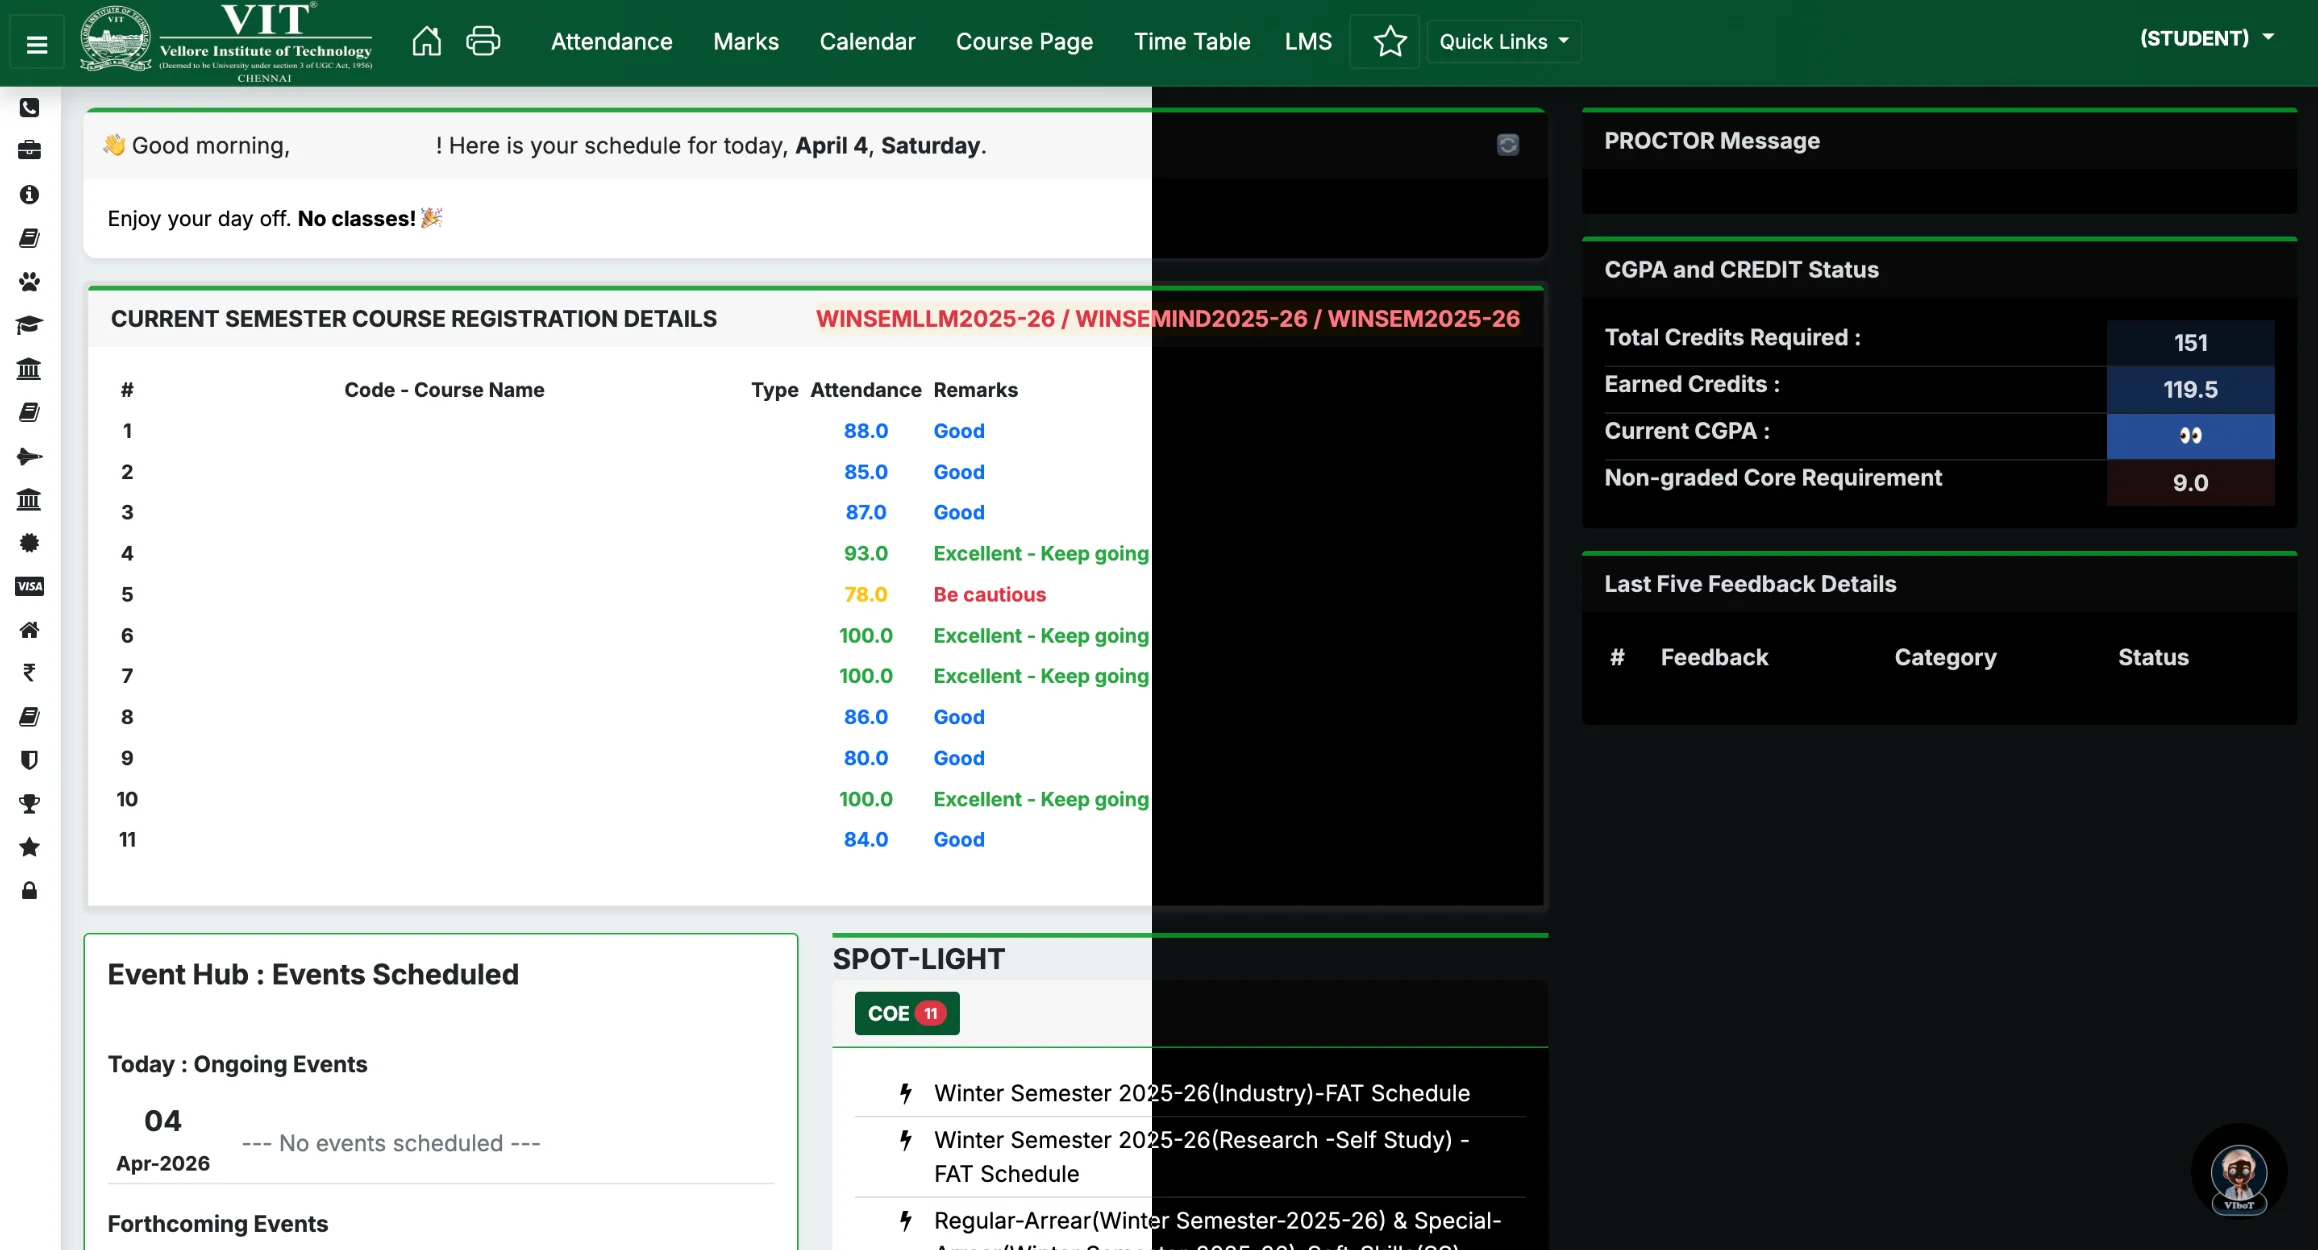Select the trophy icon in the sidebar

pos(29,804)
